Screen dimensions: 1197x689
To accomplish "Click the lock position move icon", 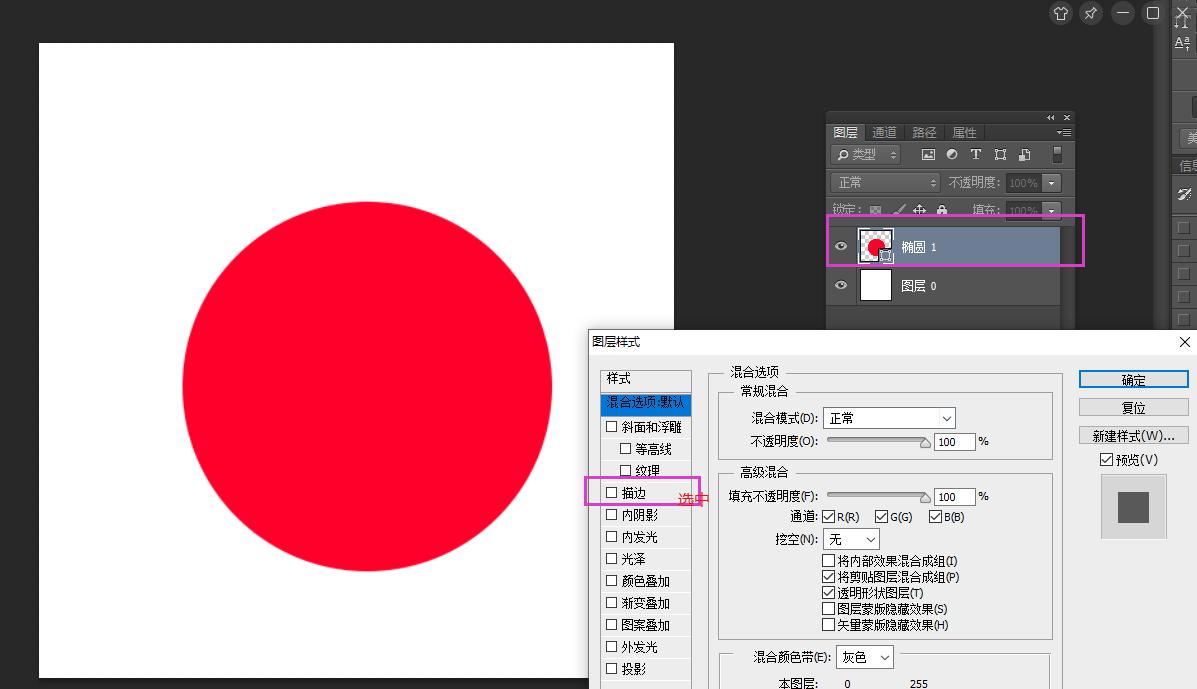I will pyautogui.click(x=920, y=209).
